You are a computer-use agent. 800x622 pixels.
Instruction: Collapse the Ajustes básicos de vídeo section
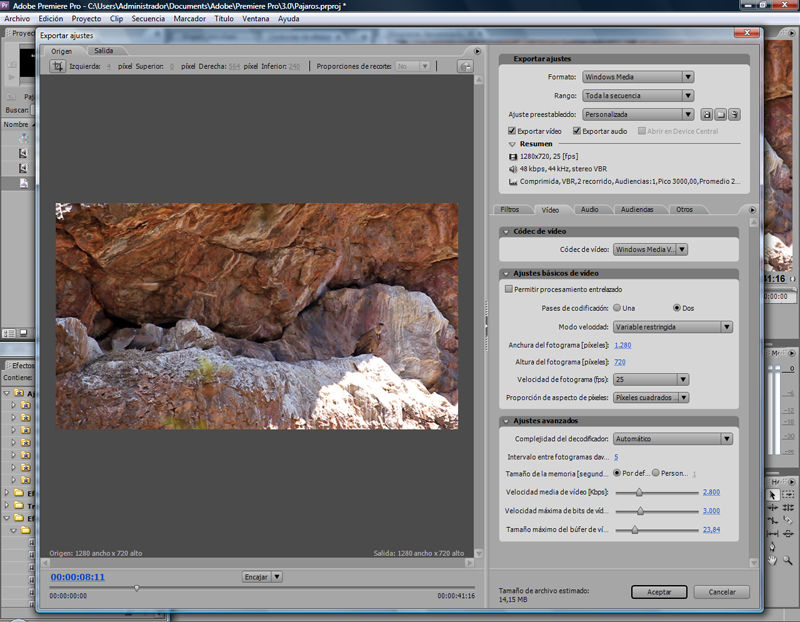pos(506,273)
